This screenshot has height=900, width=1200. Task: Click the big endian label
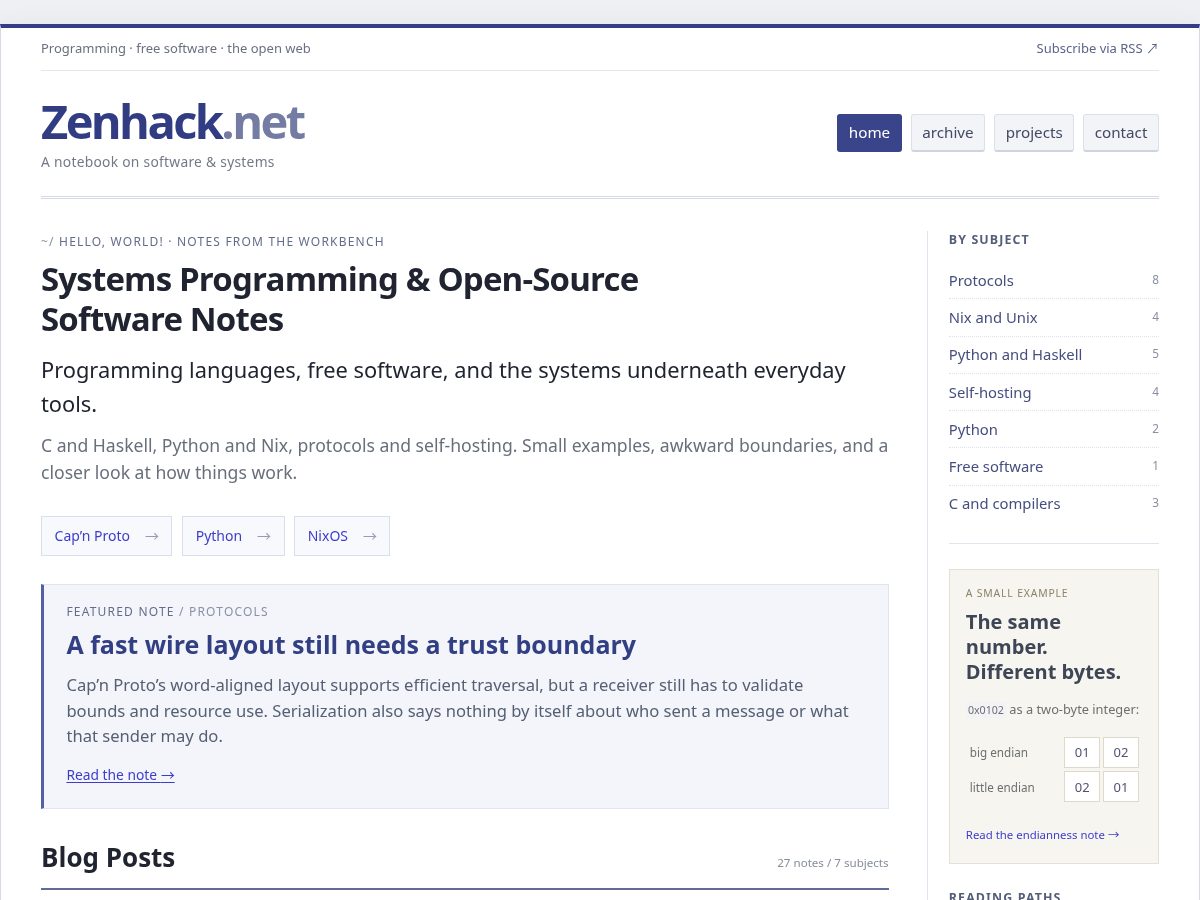(998, 752)
